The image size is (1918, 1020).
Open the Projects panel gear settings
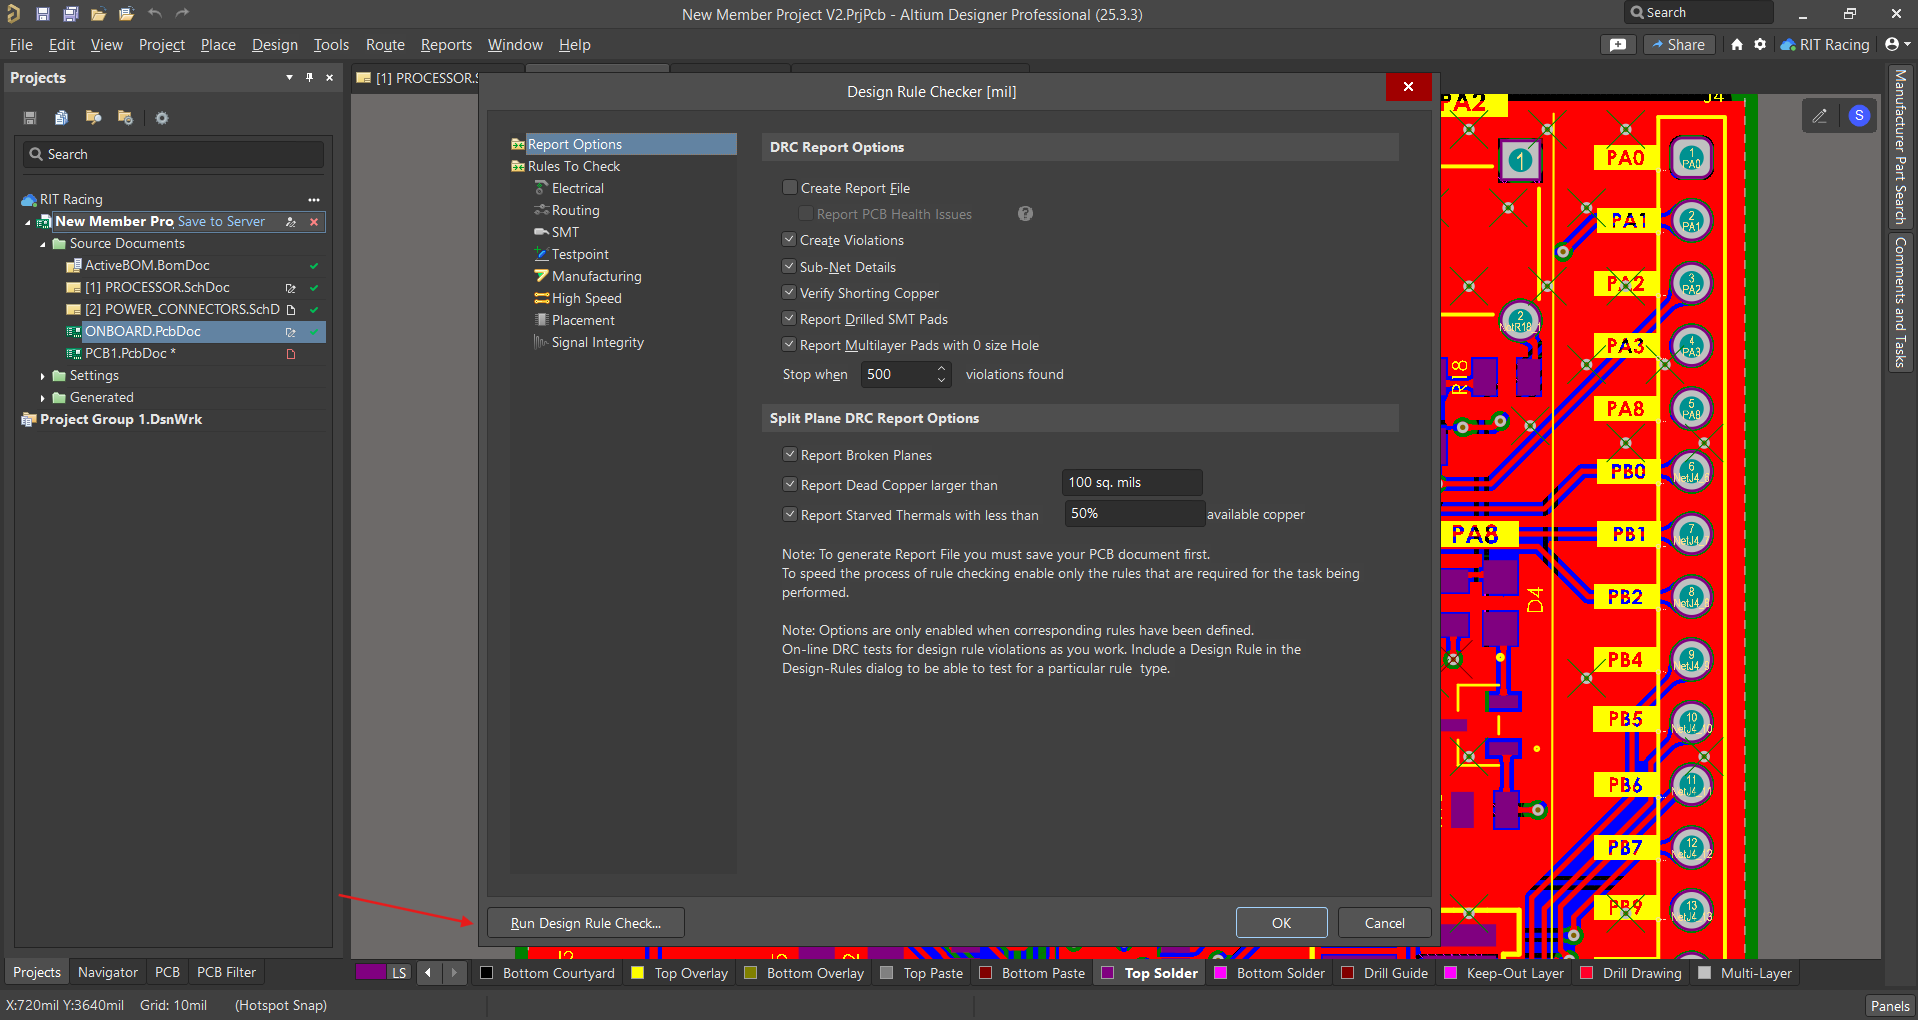pyautogui.click(x=162, y=118)
